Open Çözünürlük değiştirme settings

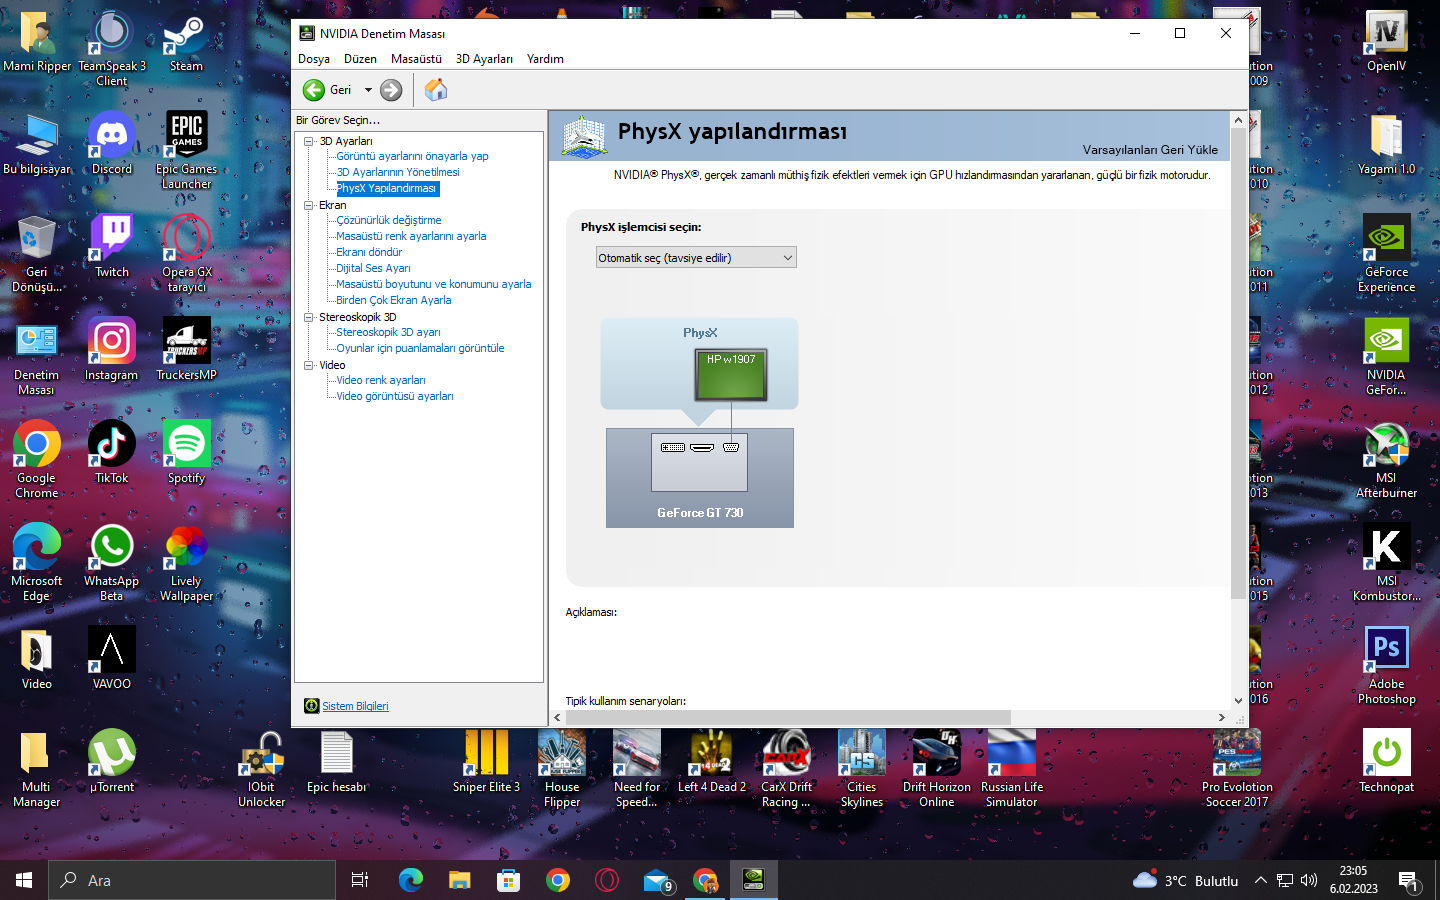coord(389,220)
